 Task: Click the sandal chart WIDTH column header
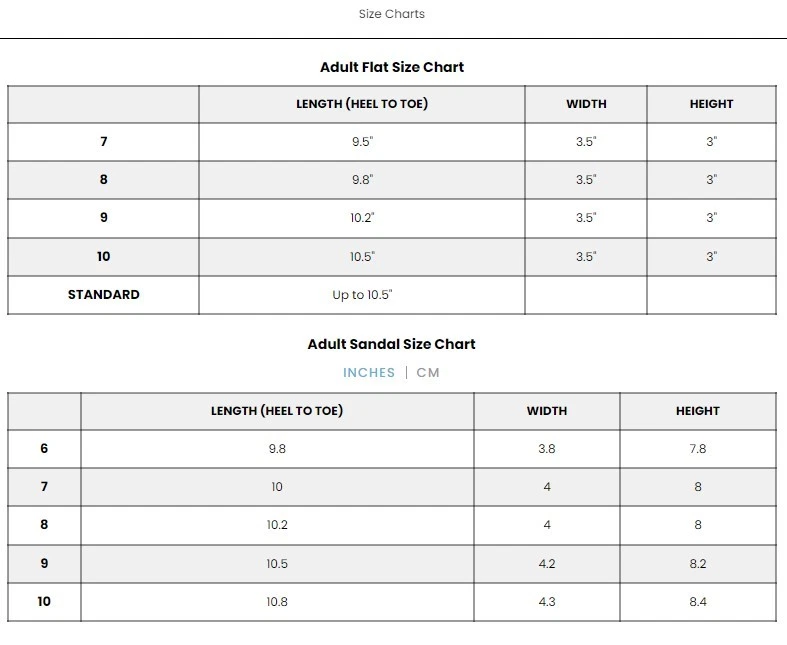point(547,411)
